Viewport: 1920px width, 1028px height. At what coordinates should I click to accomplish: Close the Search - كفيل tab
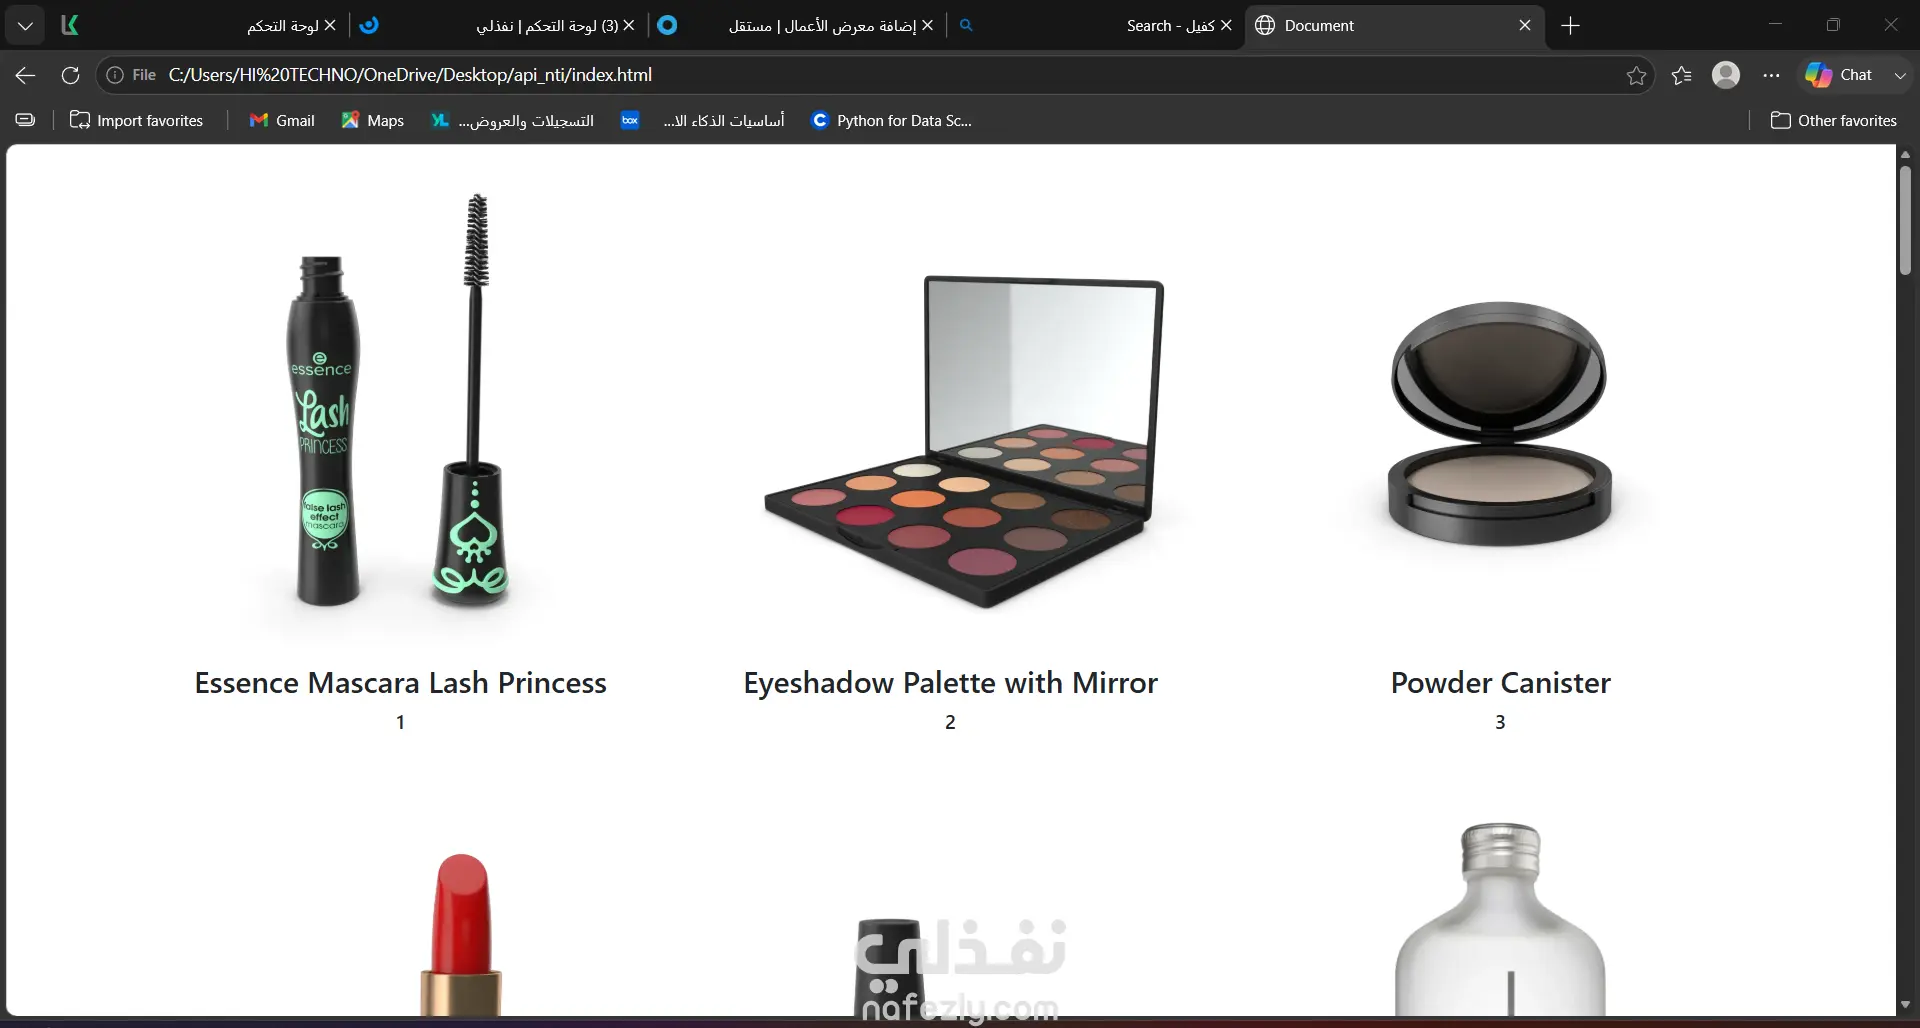tap(1226, 26)
